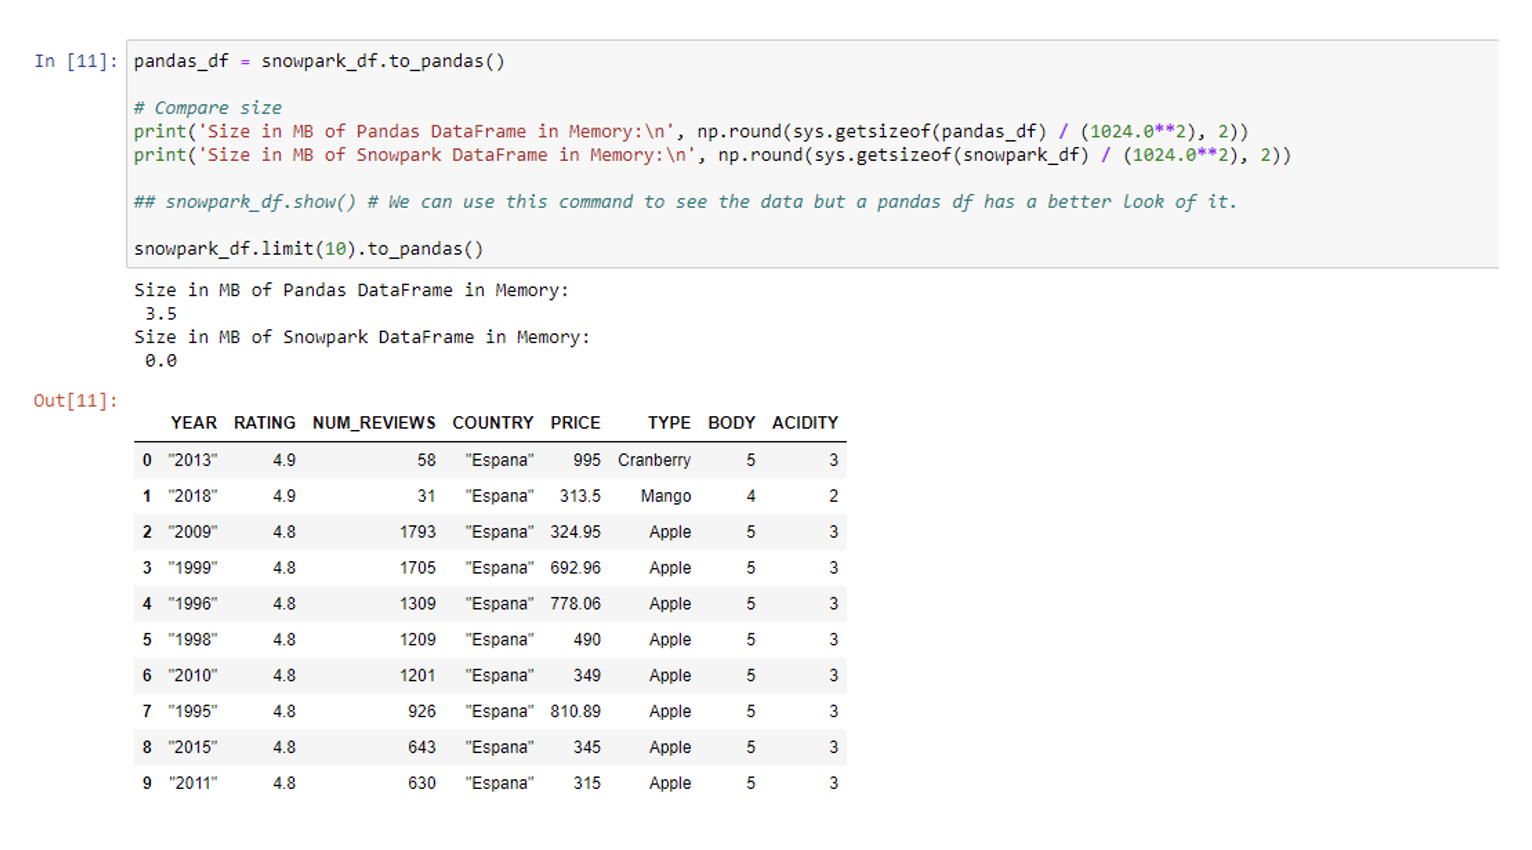The height and width of the screenshot is (850, 1532).
Task: Click the price cell 349
Action: tap(587, 676)
